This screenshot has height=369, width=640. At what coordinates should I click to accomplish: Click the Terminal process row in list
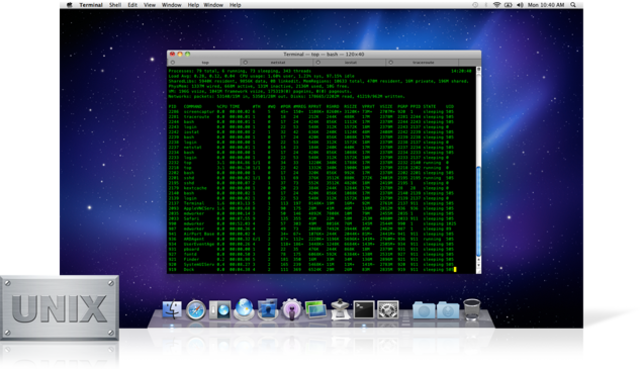[x=311, y=203]
